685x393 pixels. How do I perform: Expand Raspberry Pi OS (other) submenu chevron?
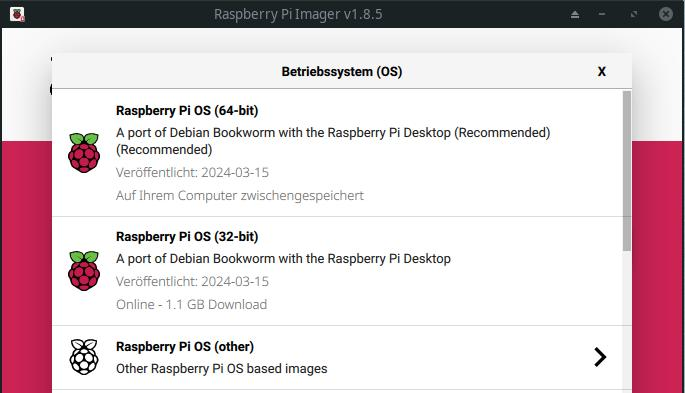pyautogui.click(x=600, y=357)
